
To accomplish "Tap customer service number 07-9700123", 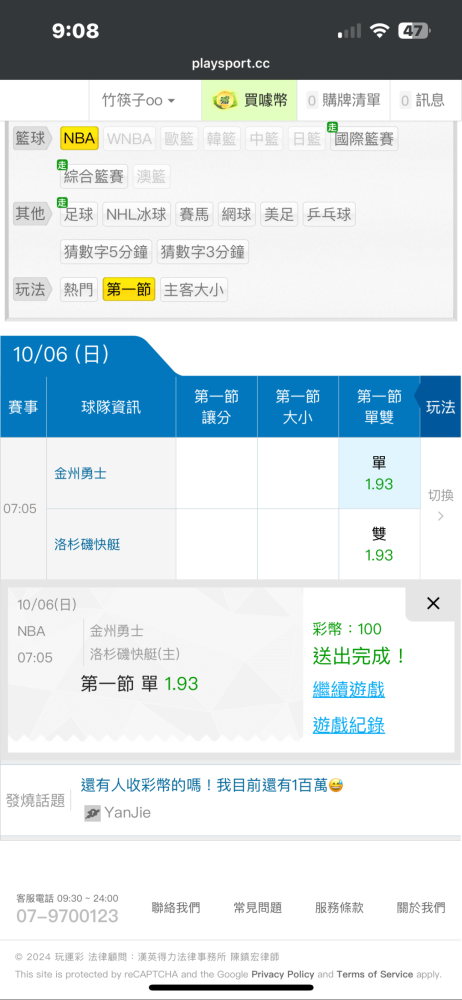I will (68, 916).
